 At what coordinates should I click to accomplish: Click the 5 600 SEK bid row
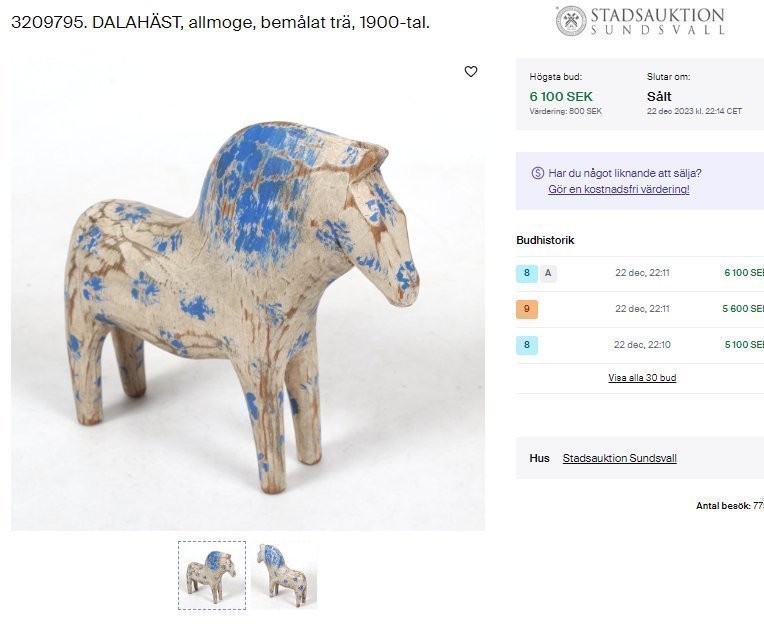tap(640, 309)
